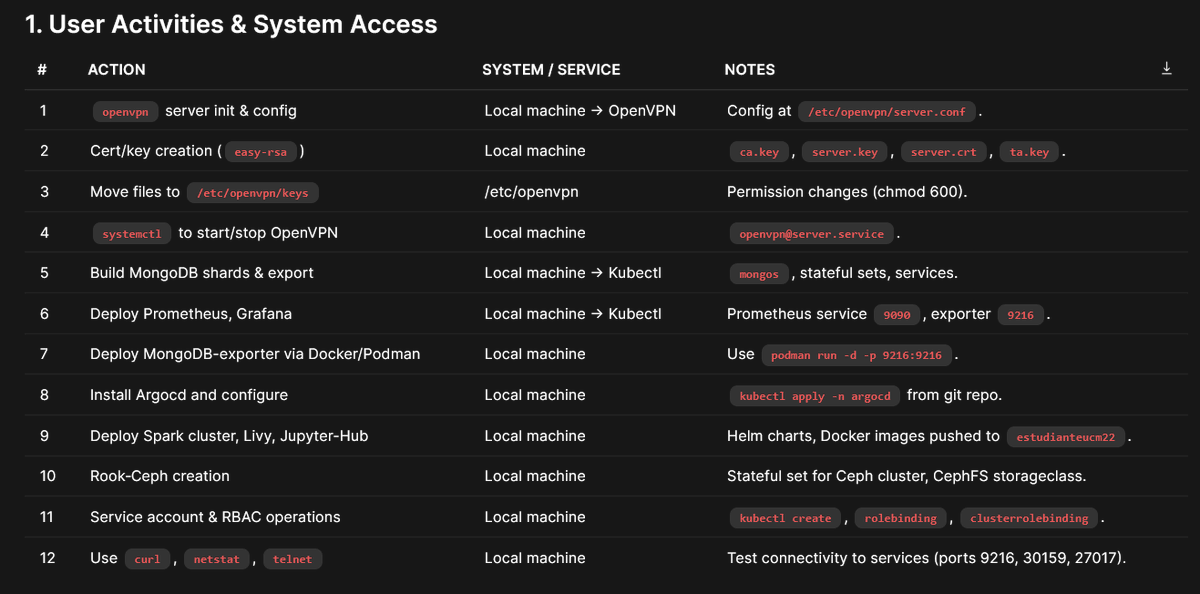The width and height of the screenshot is (1200, 594).
Task: Click the 'clusterrolebinding' code tag
Action: coord(1030,518)
